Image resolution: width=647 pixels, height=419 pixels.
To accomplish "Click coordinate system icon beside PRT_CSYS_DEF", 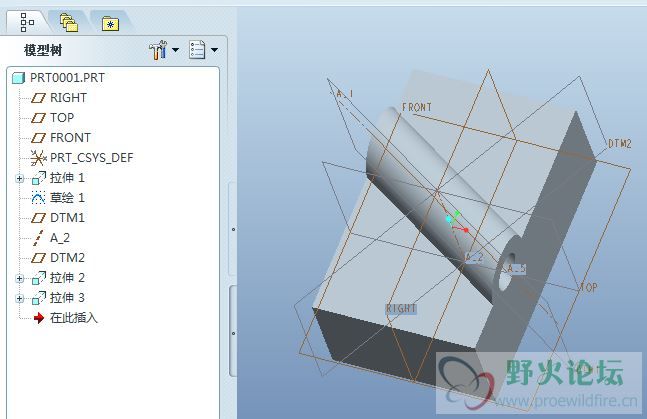I will tap(38, 158).
